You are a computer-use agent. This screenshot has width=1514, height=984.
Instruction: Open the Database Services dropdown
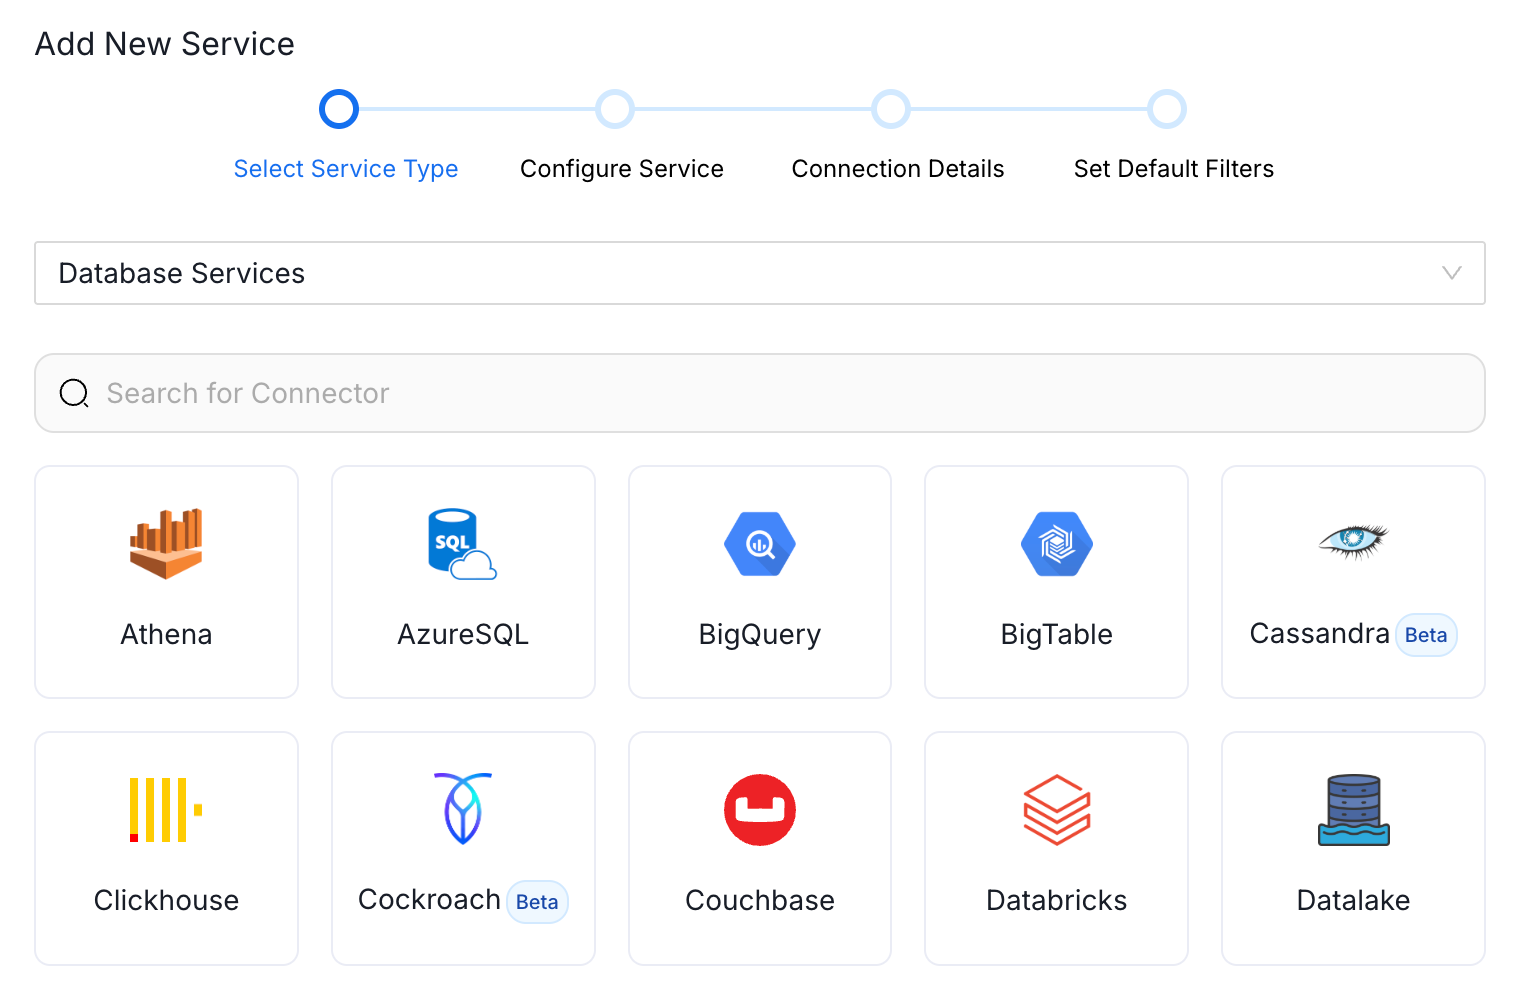tap(760, 273)
